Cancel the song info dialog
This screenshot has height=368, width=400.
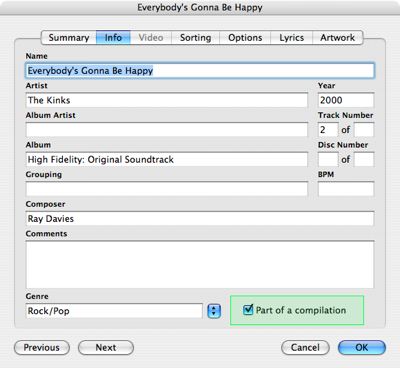click(x=305, y=348)
